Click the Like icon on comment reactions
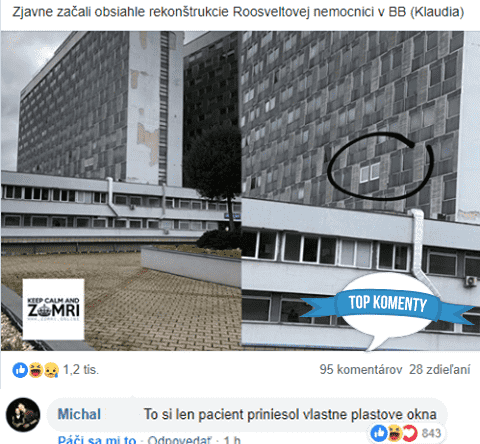The width and height of the screenshot is (480, 444). pyautogui.click(x=379, y=433)
